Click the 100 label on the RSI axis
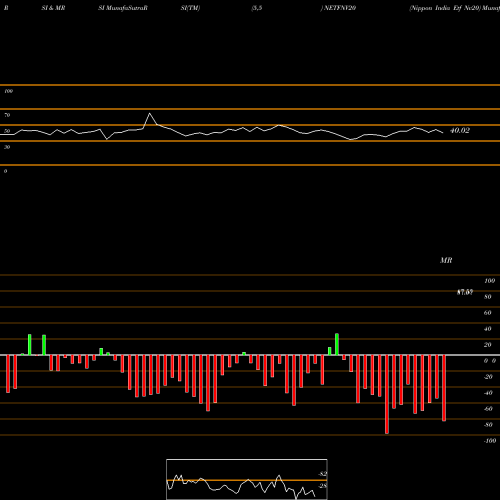This screenshot has height=500, width=500. click(x=8, y=91)
